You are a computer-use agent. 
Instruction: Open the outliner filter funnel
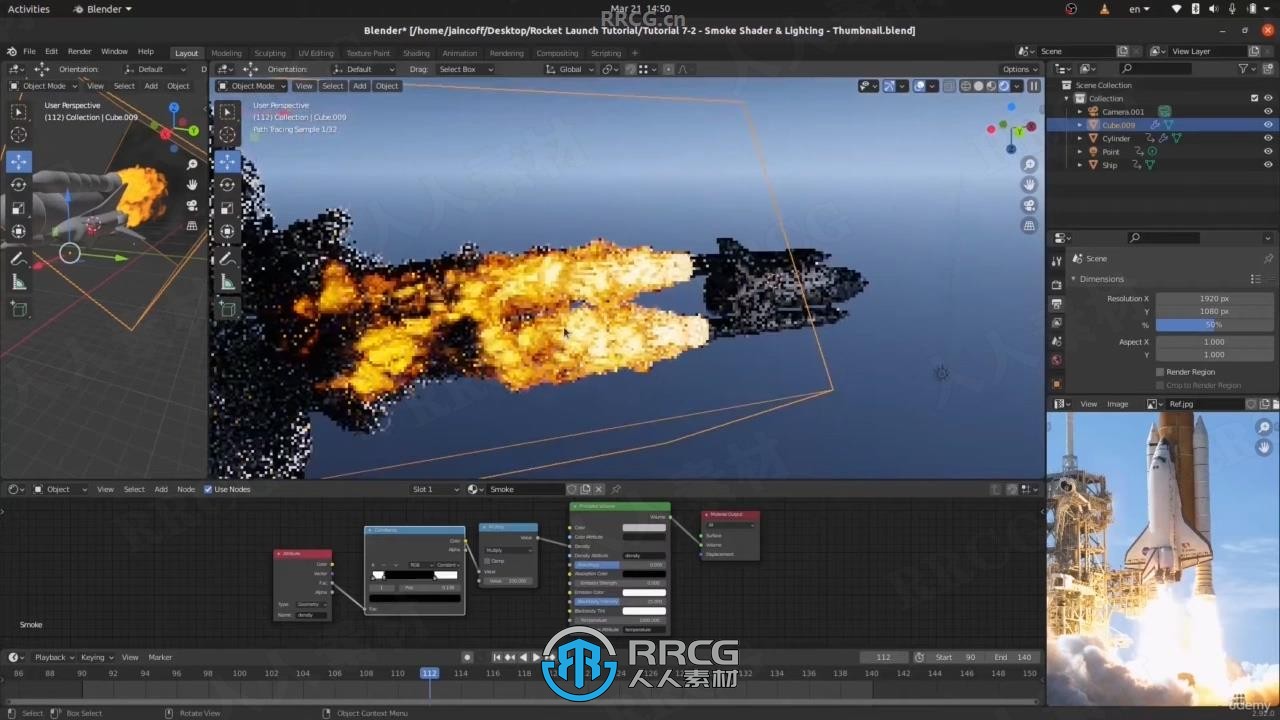pos(1243,69)
